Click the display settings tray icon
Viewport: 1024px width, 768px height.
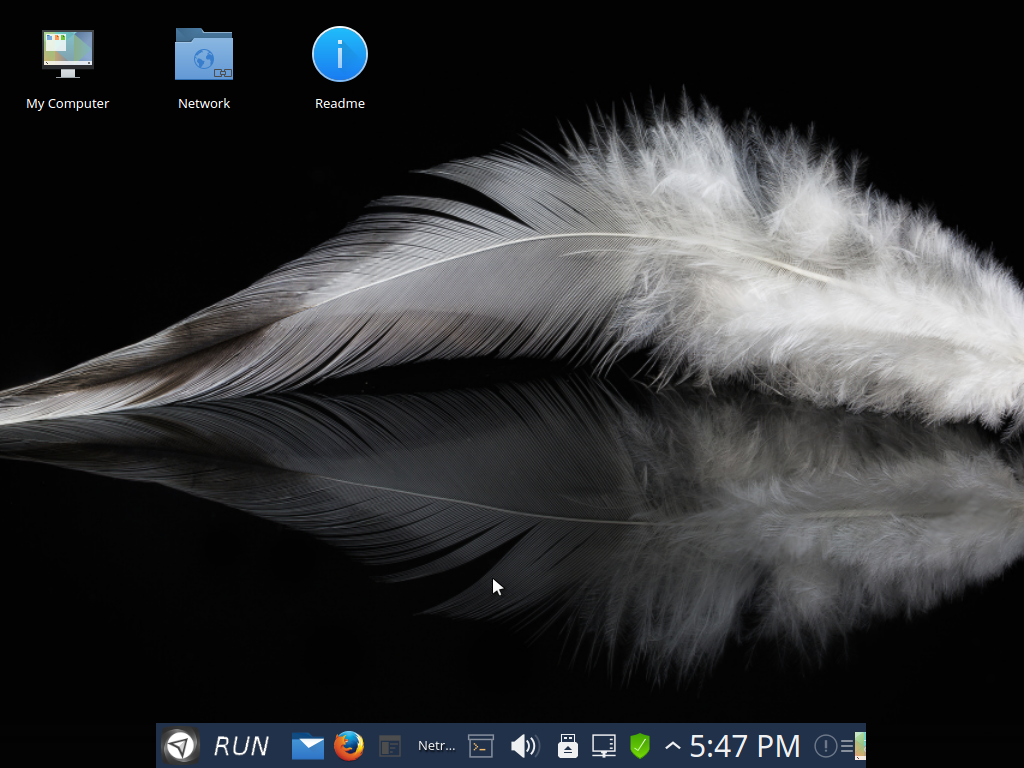(603, 746)
